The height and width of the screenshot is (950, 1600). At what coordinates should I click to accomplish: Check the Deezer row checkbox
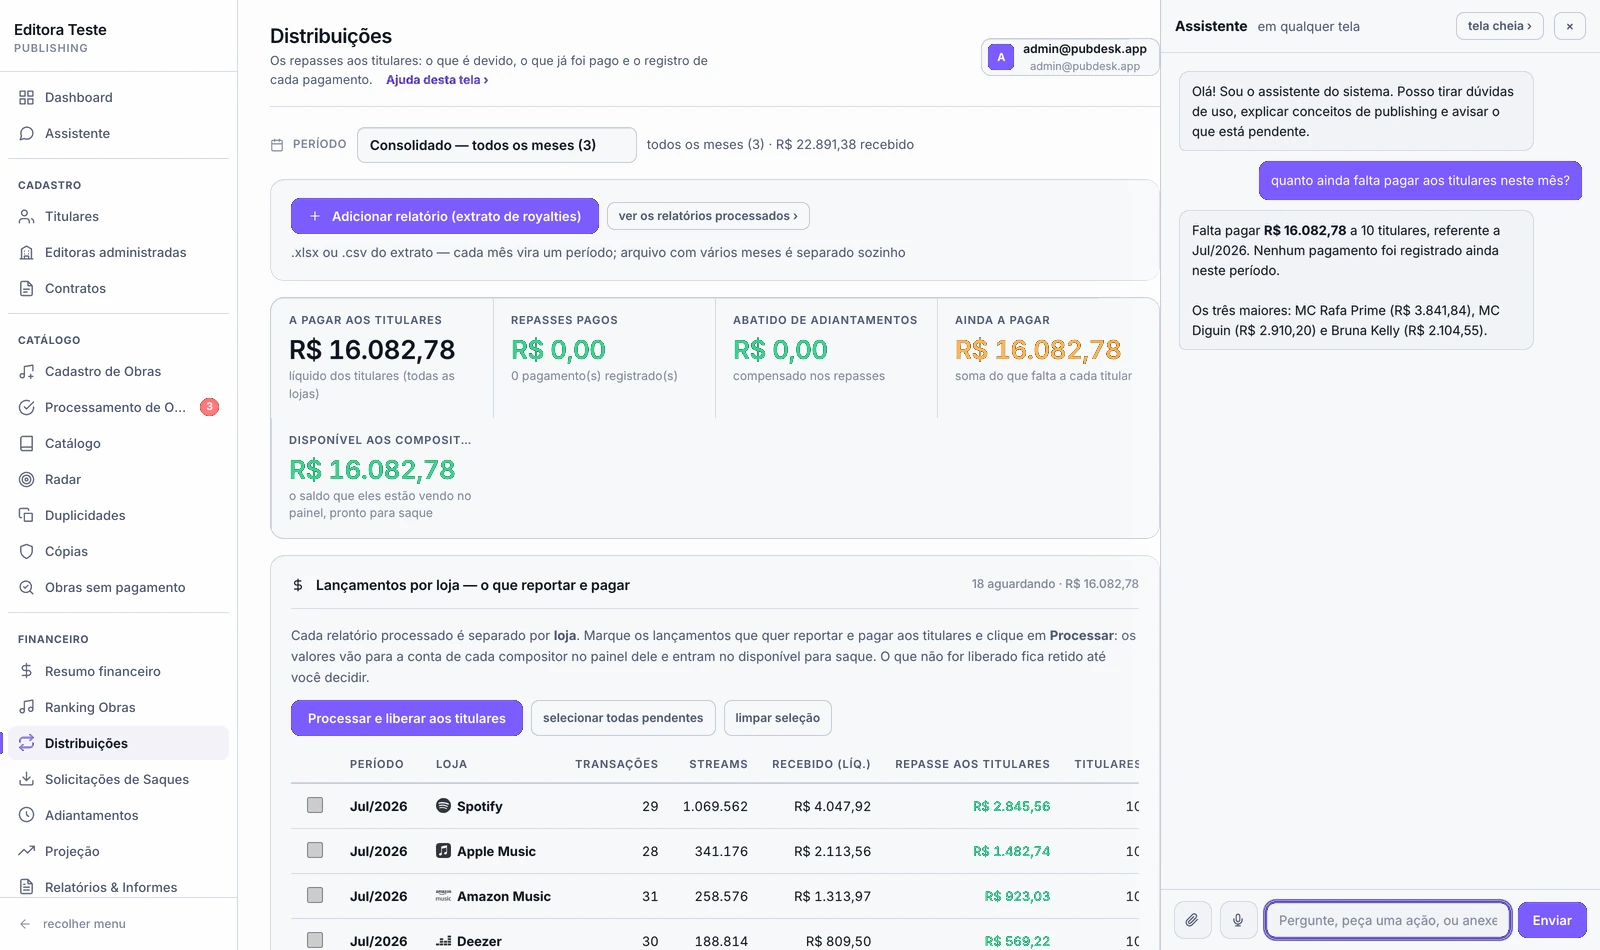click(x=315, y=940)
